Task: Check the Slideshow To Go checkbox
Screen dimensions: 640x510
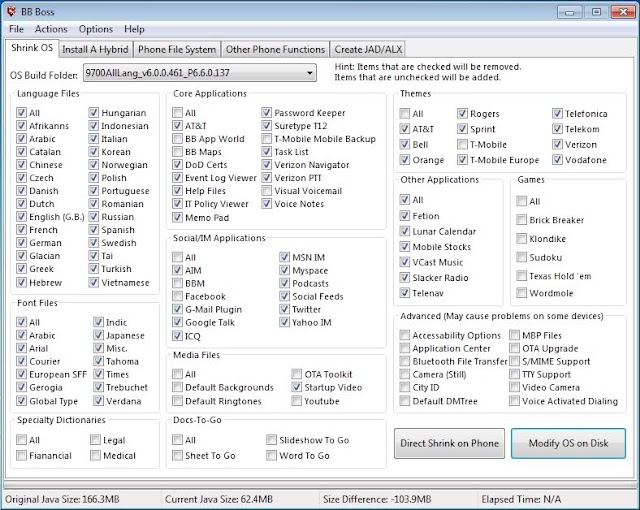Action: [271, 440]
